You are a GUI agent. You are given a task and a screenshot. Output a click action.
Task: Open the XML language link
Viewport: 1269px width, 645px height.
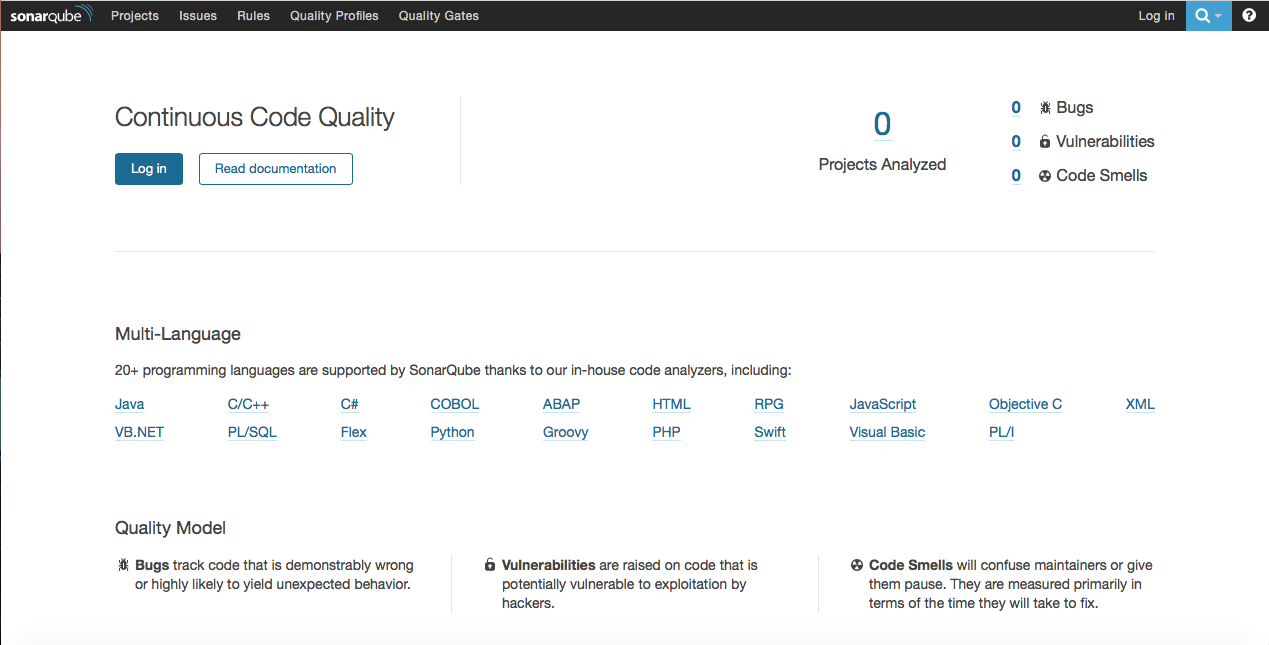click(x=1140, y=405)
